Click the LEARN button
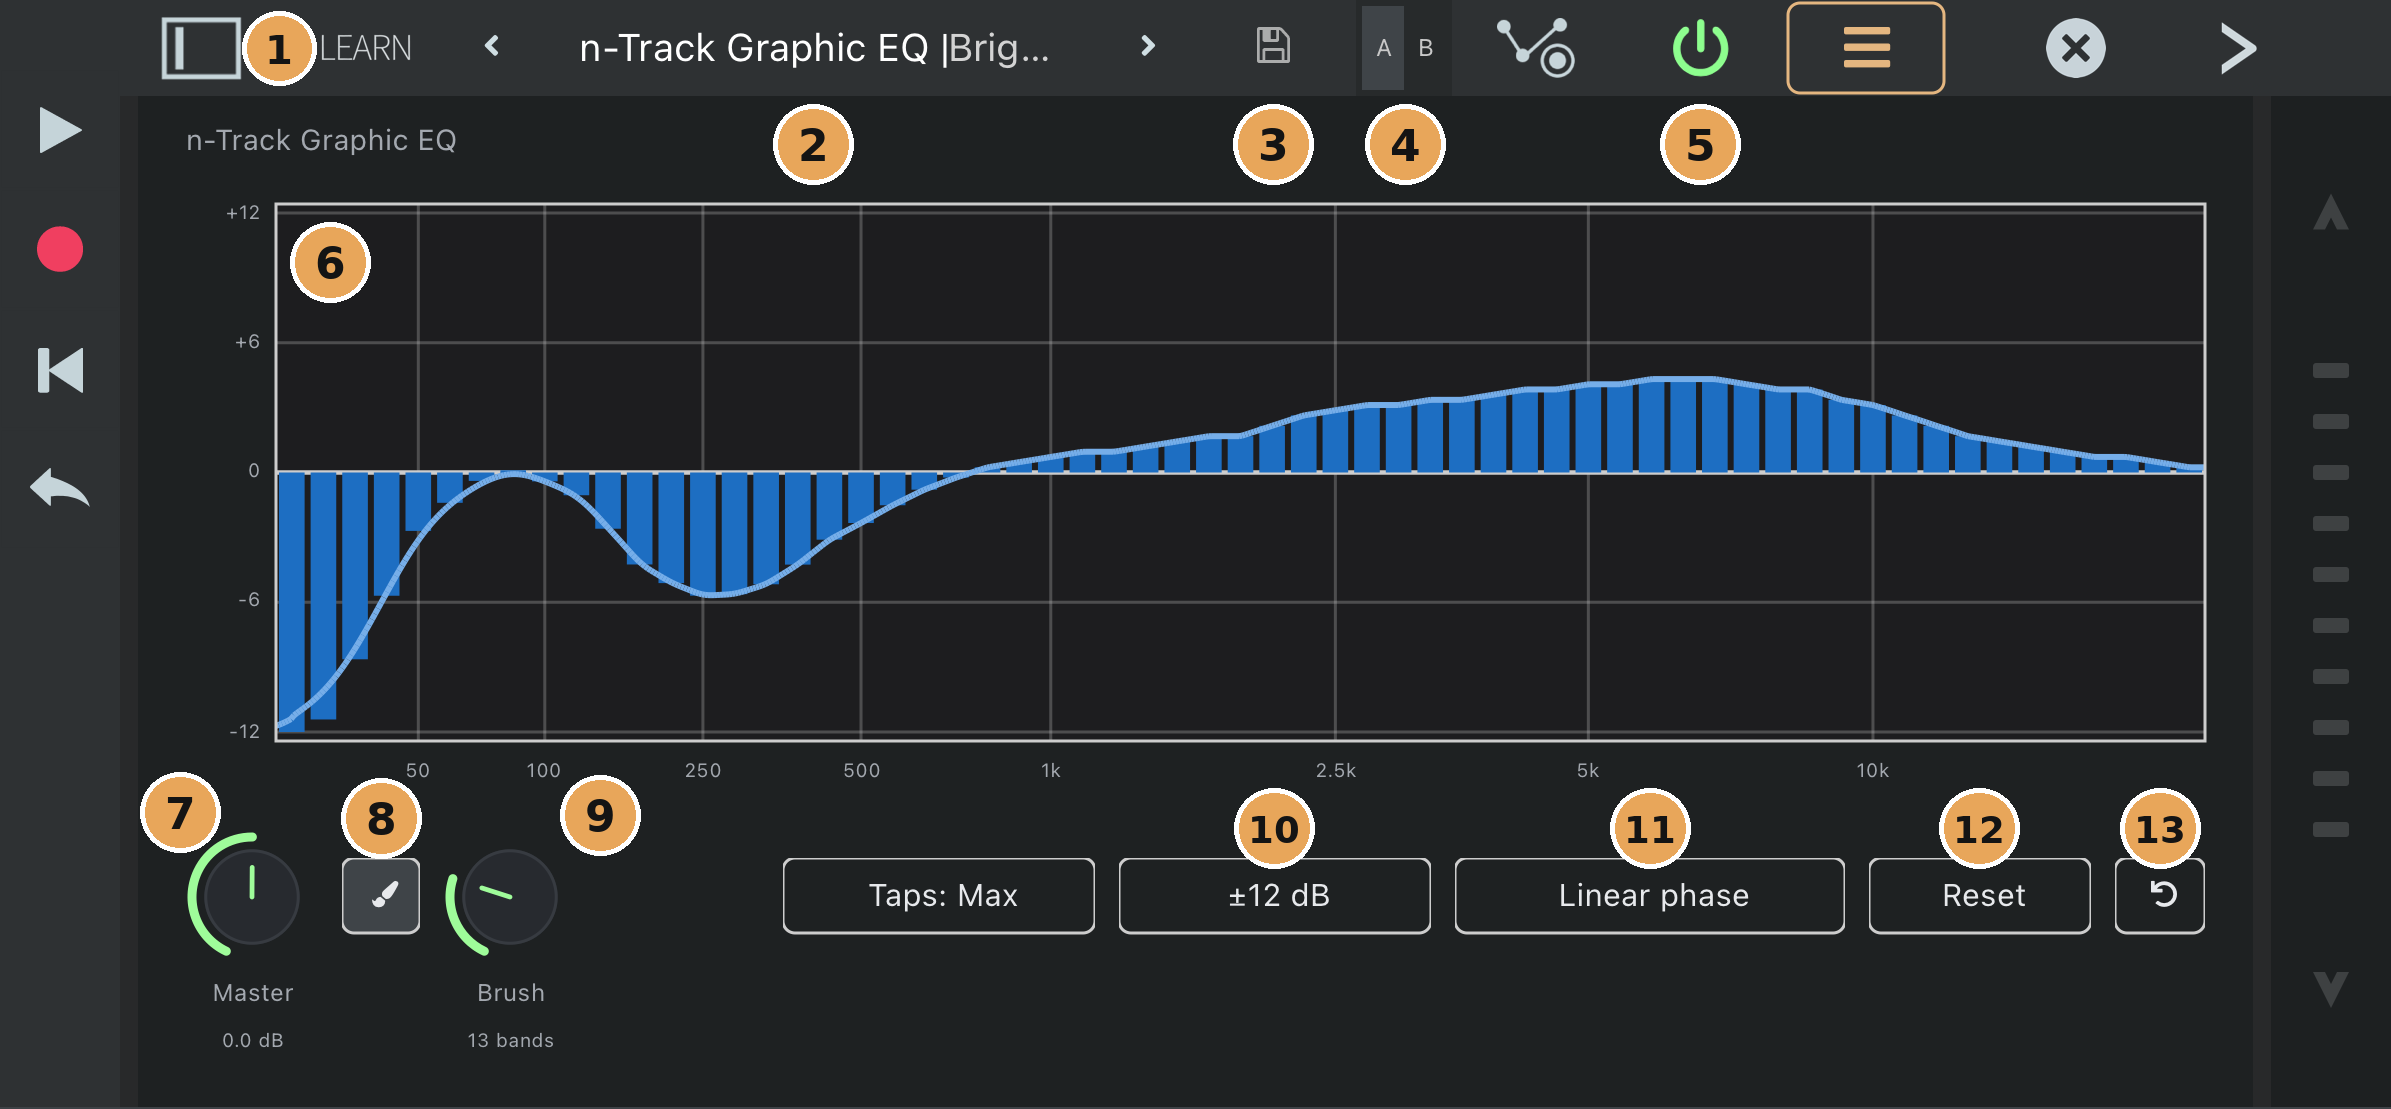This screenshot has height=1109, width=2391. [365, 48]
